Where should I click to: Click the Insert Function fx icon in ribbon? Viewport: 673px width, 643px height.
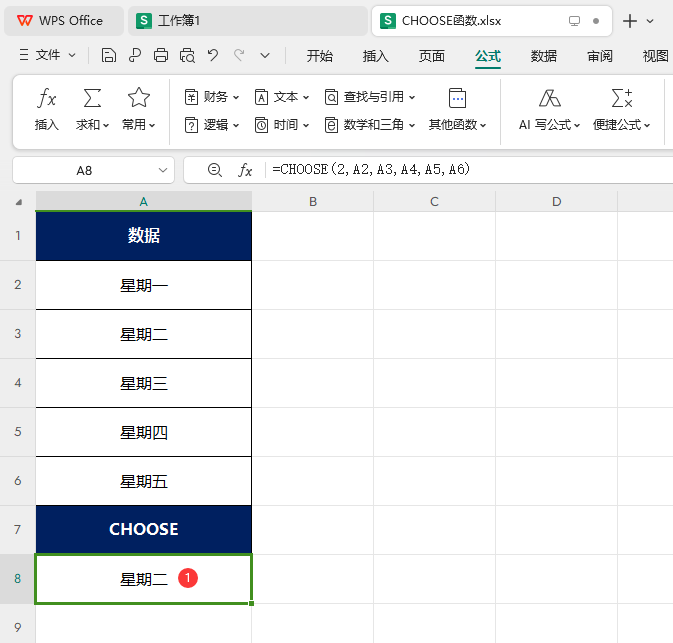pyautogui.click(x=46, y=99)
